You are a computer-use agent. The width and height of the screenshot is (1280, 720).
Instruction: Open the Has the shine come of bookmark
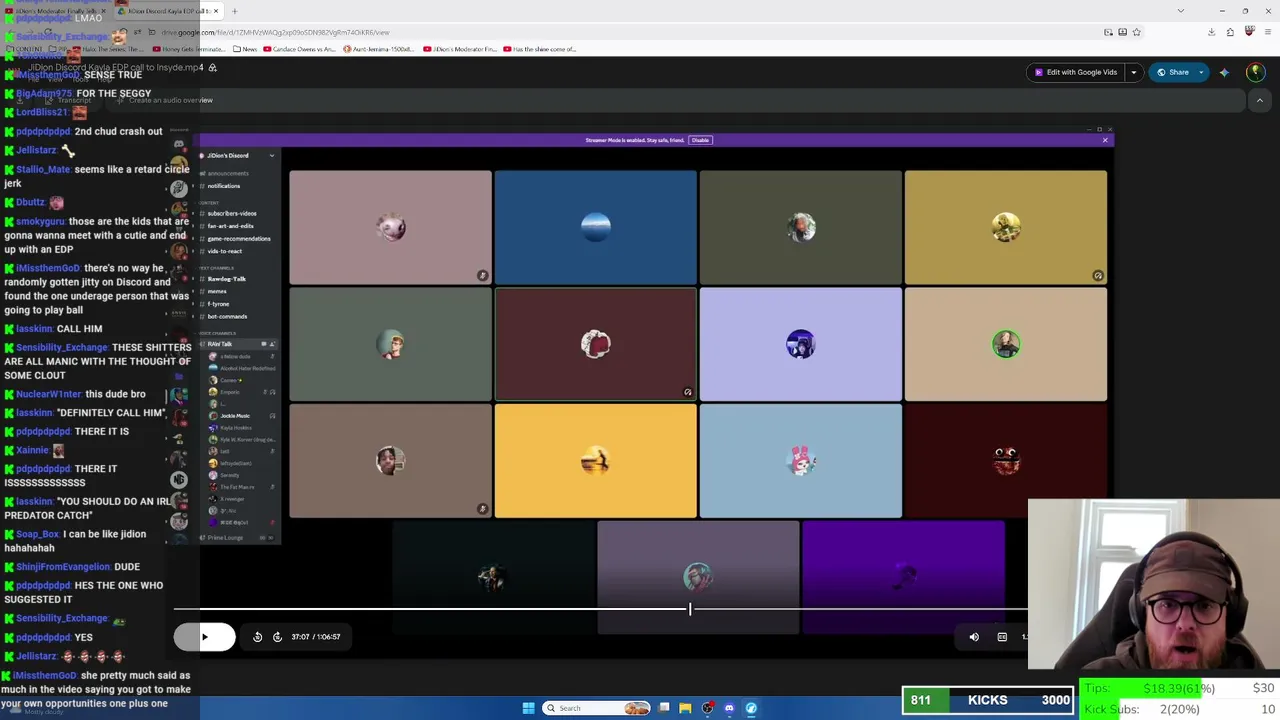point(541,49)
